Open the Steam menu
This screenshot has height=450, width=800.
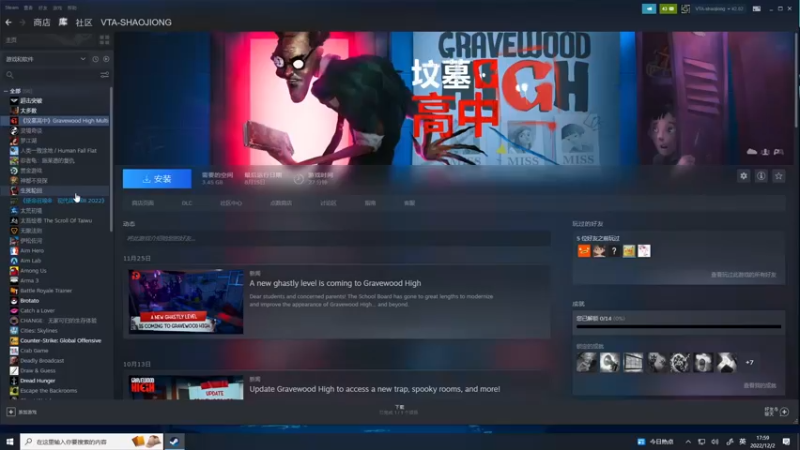tap(11, 8)
